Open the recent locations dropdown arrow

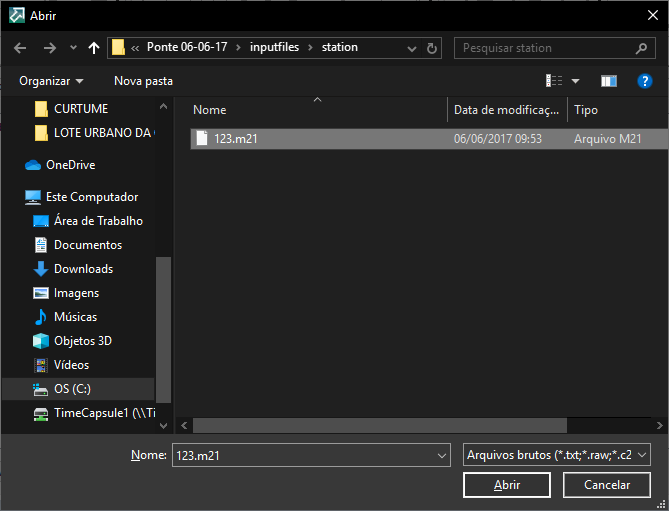click(73, 48)
